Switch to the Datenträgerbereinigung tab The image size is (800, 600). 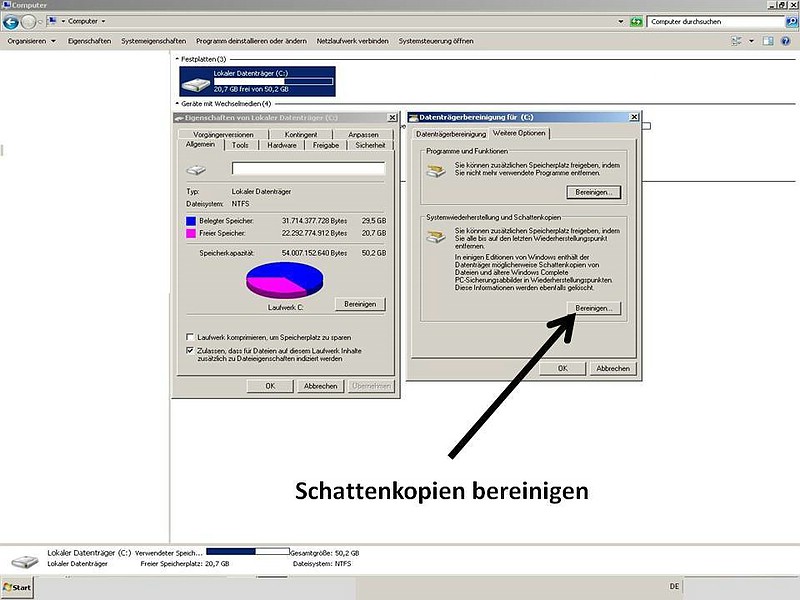451,134
